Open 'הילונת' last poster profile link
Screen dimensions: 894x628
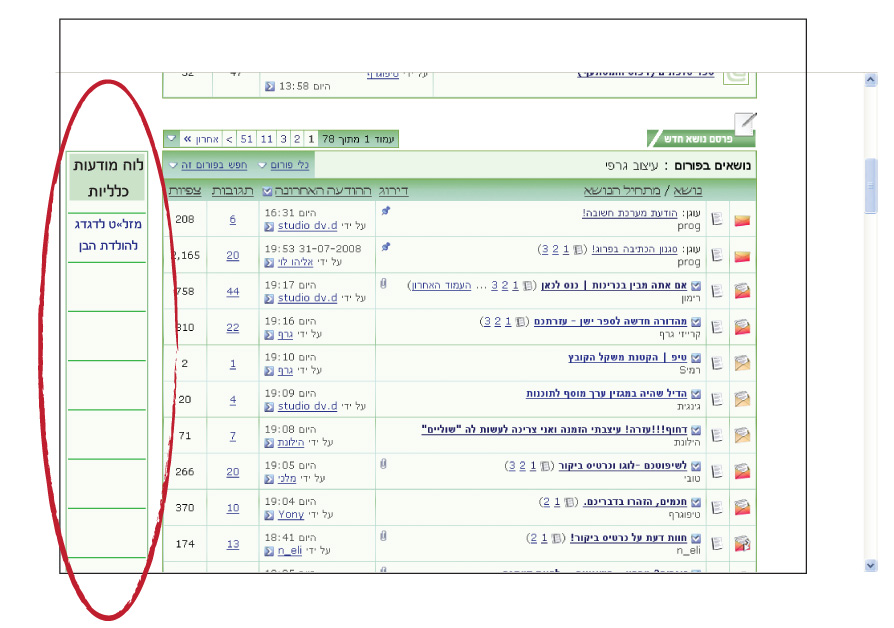(291, 442)
